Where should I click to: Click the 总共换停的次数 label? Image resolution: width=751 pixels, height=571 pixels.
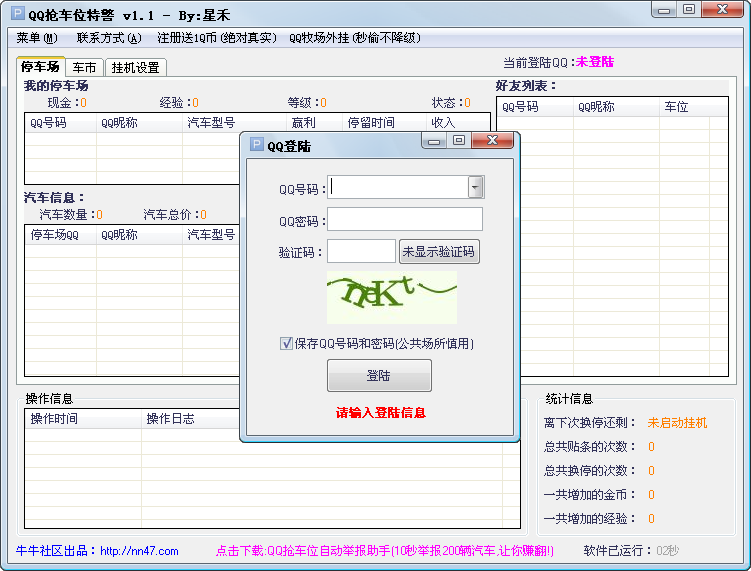[590, 471]
